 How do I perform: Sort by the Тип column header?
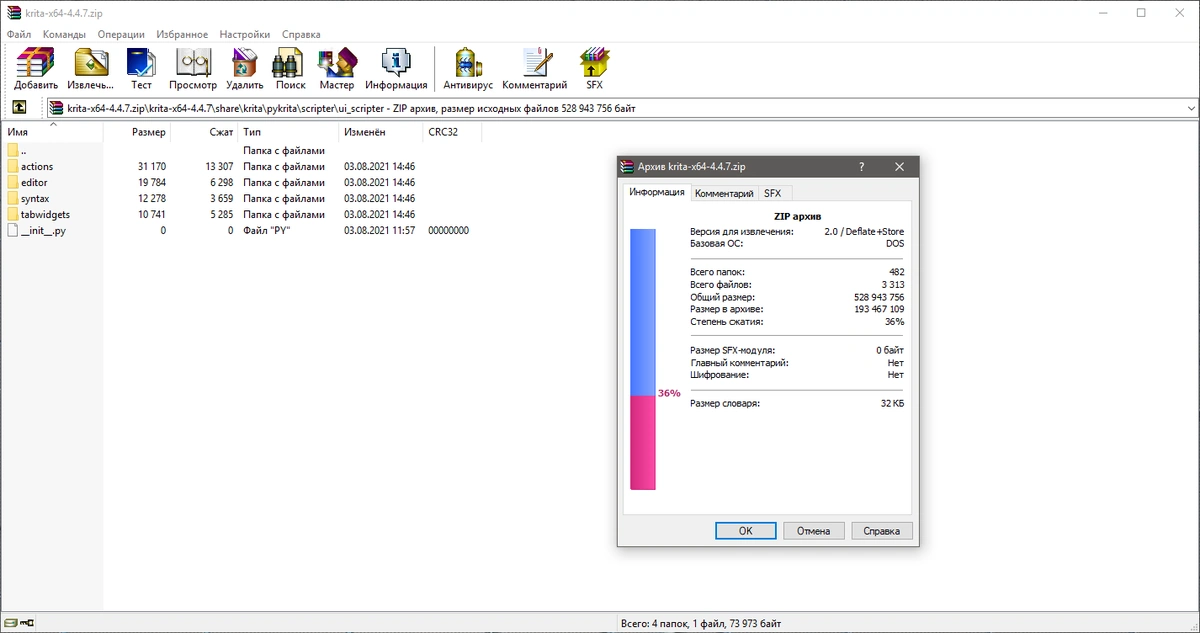click(288, 132)
